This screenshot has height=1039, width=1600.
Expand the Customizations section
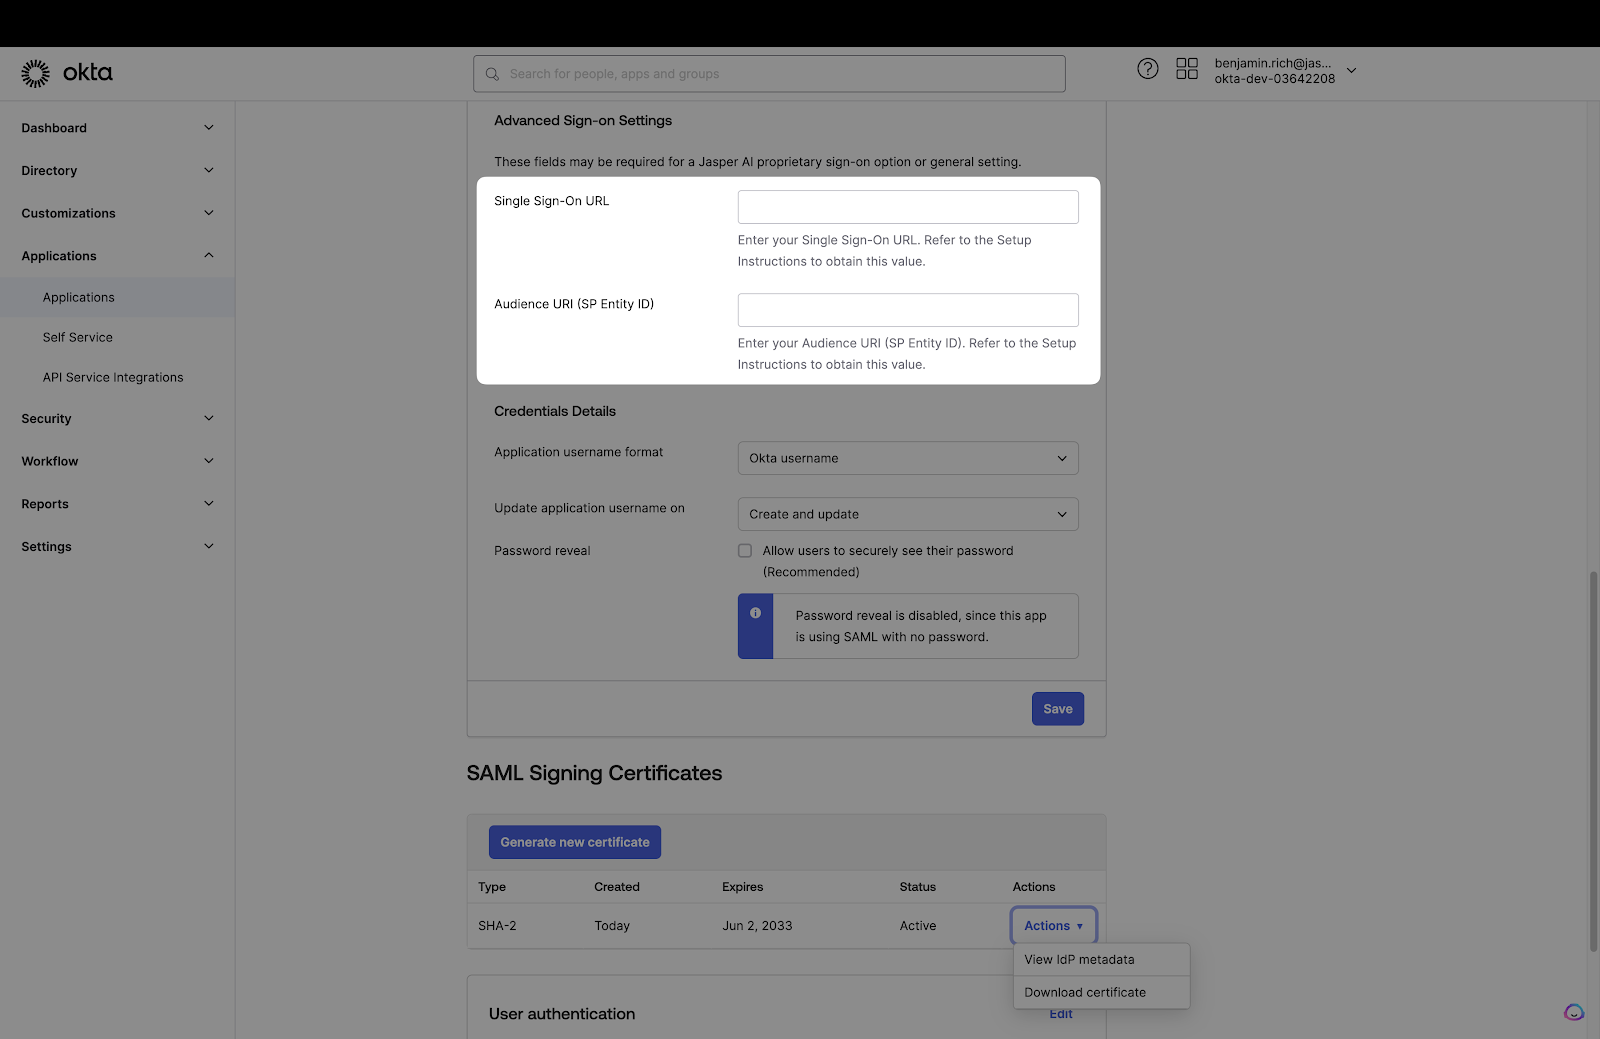pos(117,213)
